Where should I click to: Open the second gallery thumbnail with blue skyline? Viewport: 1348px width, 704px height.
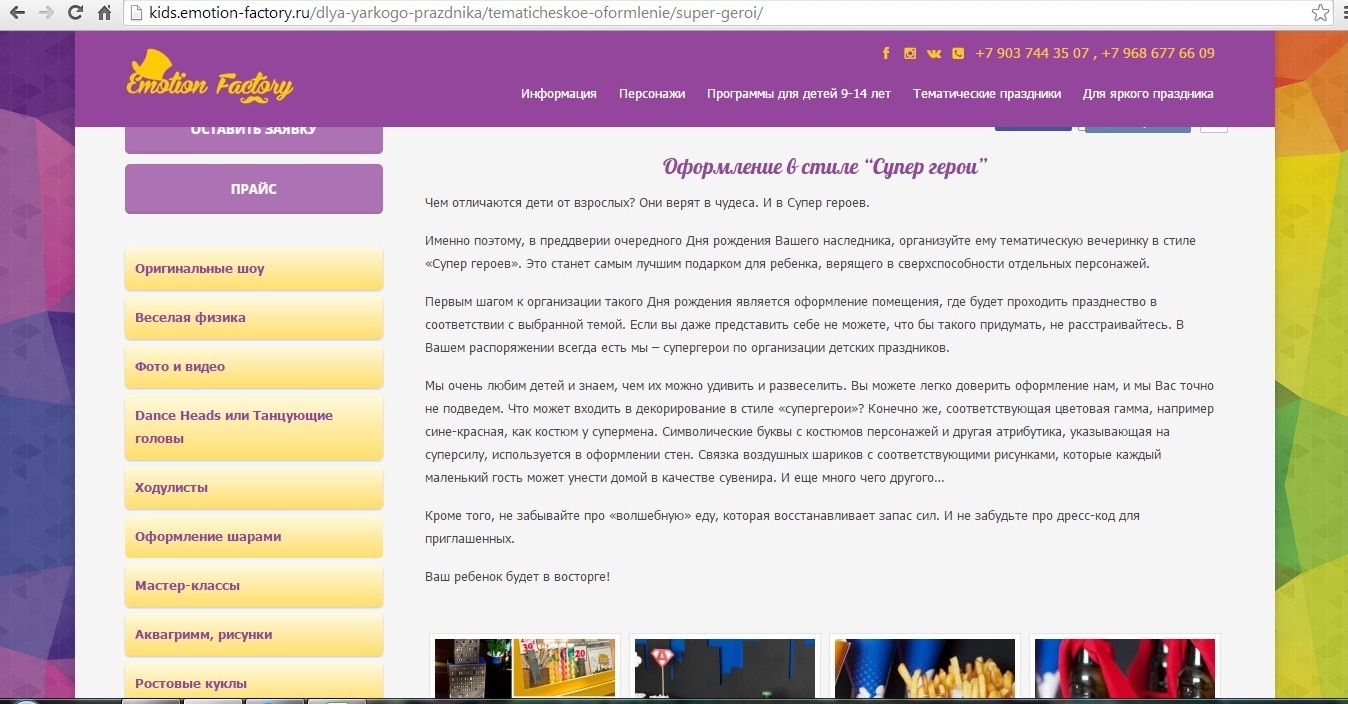725,668
